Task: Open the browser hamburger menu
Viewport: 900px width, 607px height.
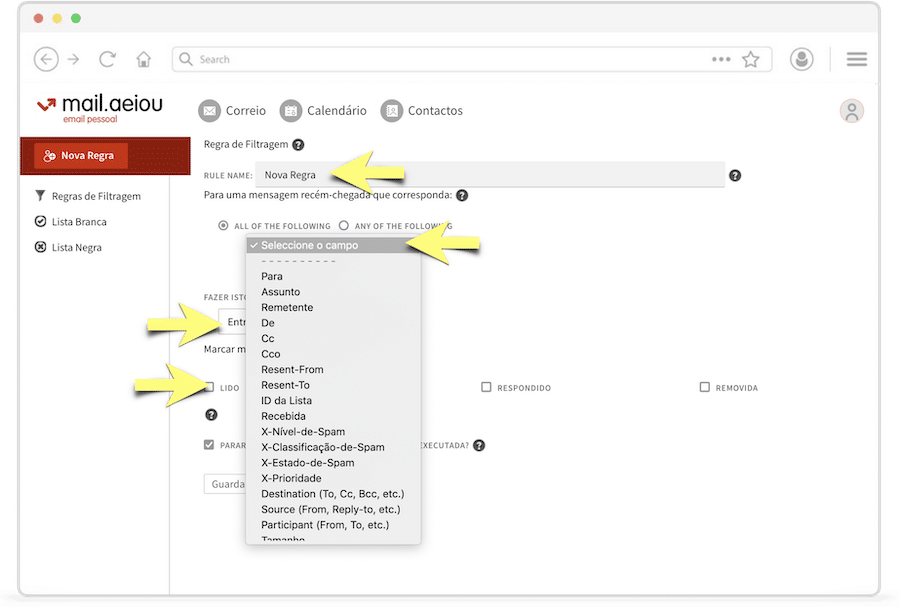Action: 856,59
